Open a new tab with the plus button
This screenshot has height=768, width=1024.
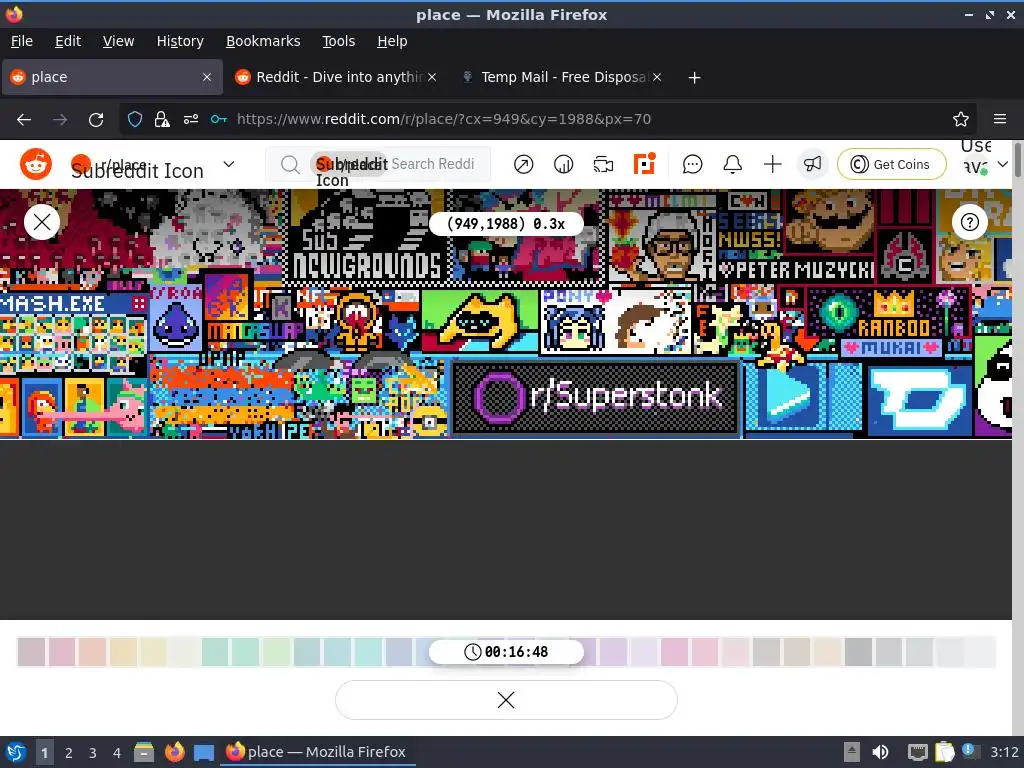694,78
